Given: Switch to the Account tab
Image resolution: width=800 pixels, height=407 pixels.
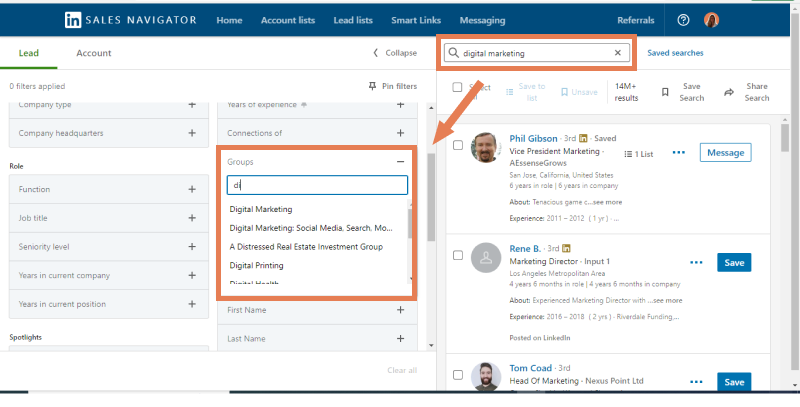Looking at the screenshot, I should pyautogui.click(x=94, y=53).
